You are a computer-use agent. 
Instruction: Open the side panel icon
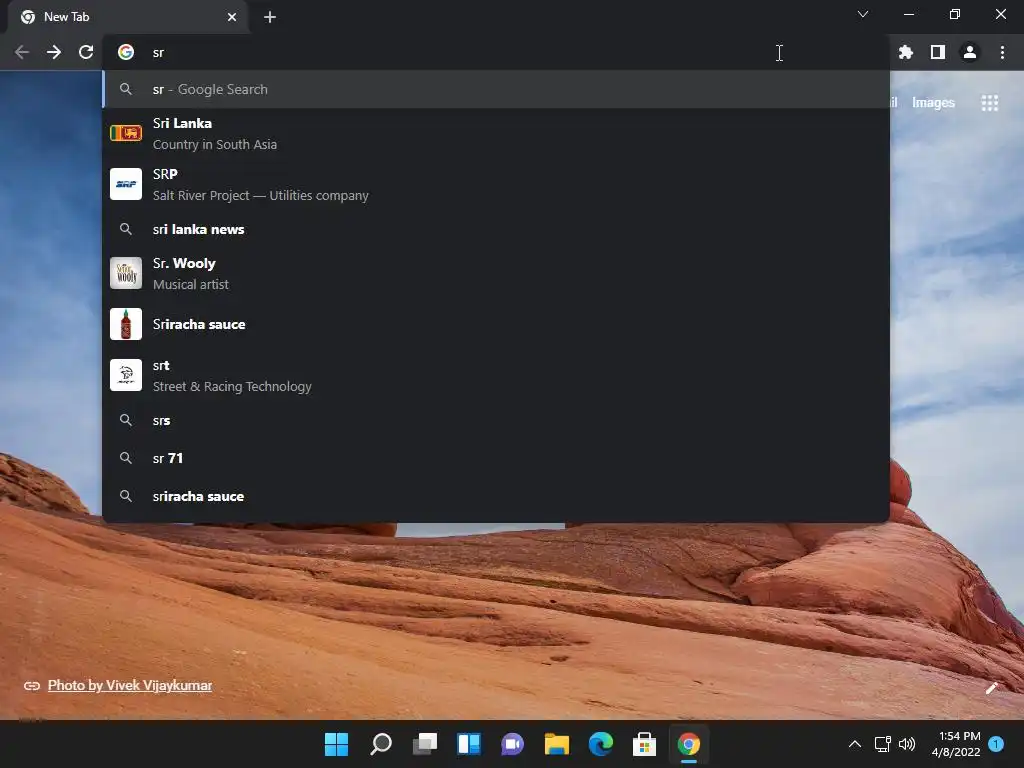point(938,52)
